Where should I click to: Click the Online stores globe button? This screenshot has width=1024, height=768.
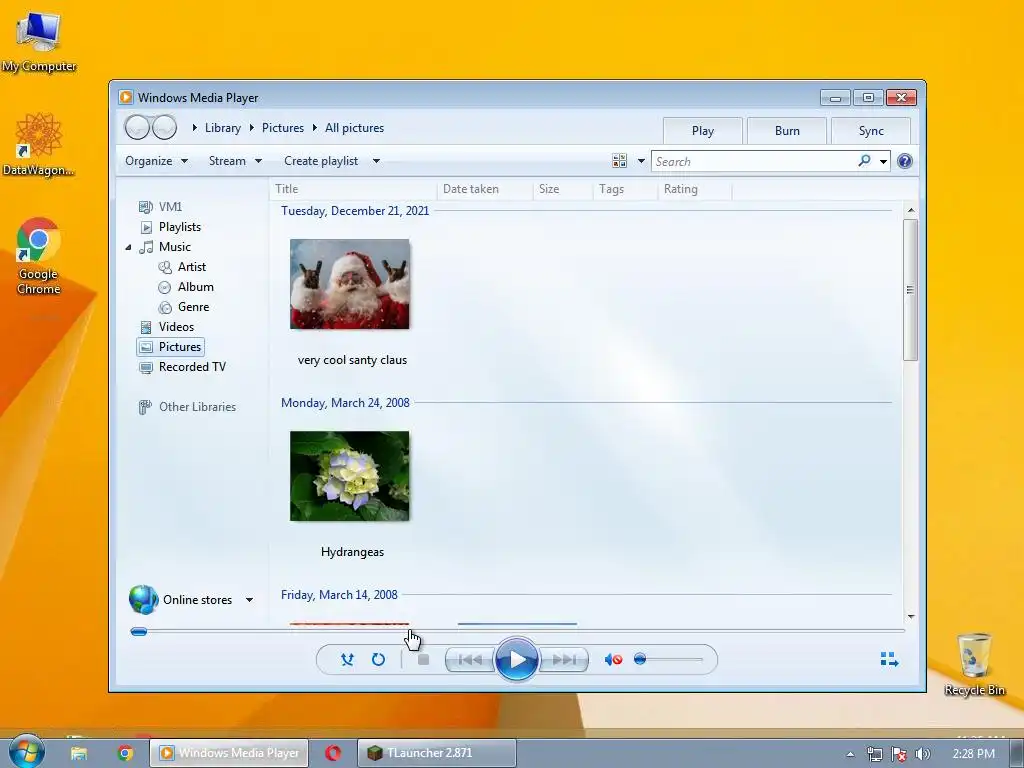click(144, 600)
